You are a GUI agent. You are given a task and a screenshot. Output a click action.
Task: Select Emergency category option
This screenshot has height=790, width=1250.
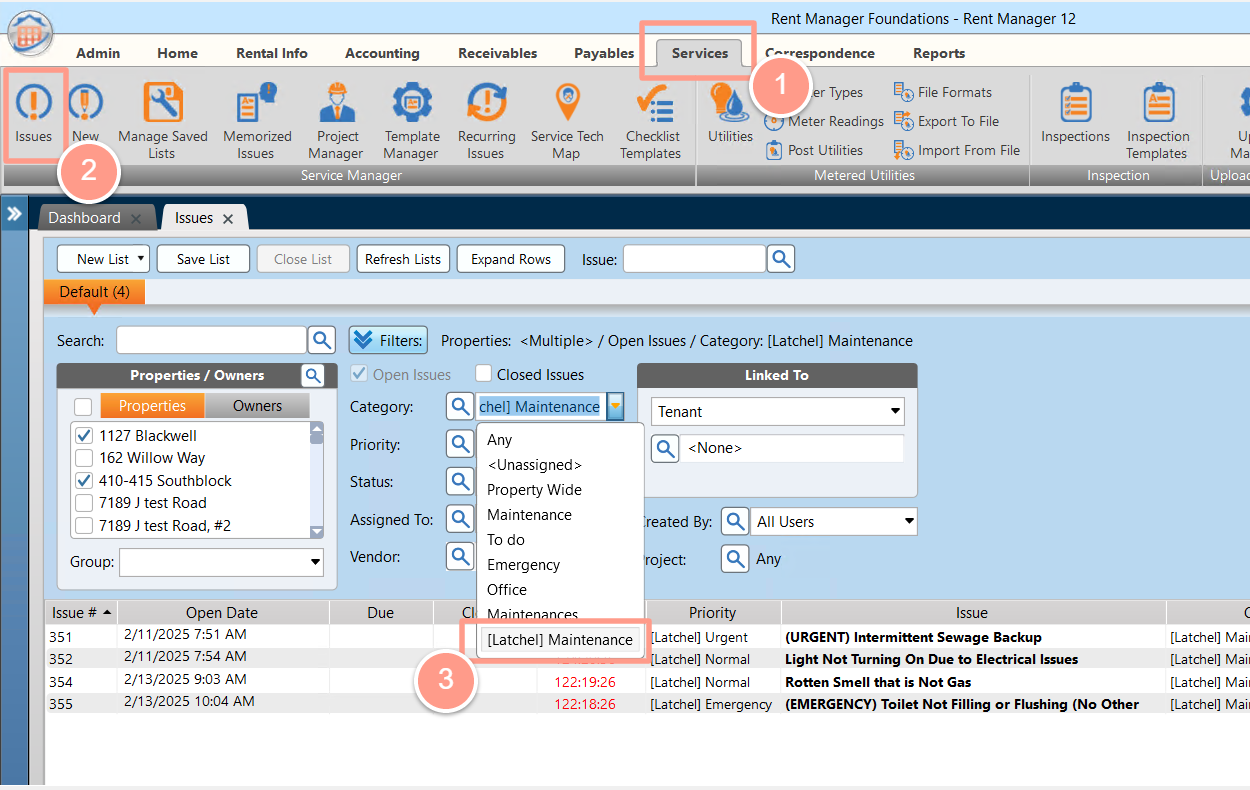523,565
